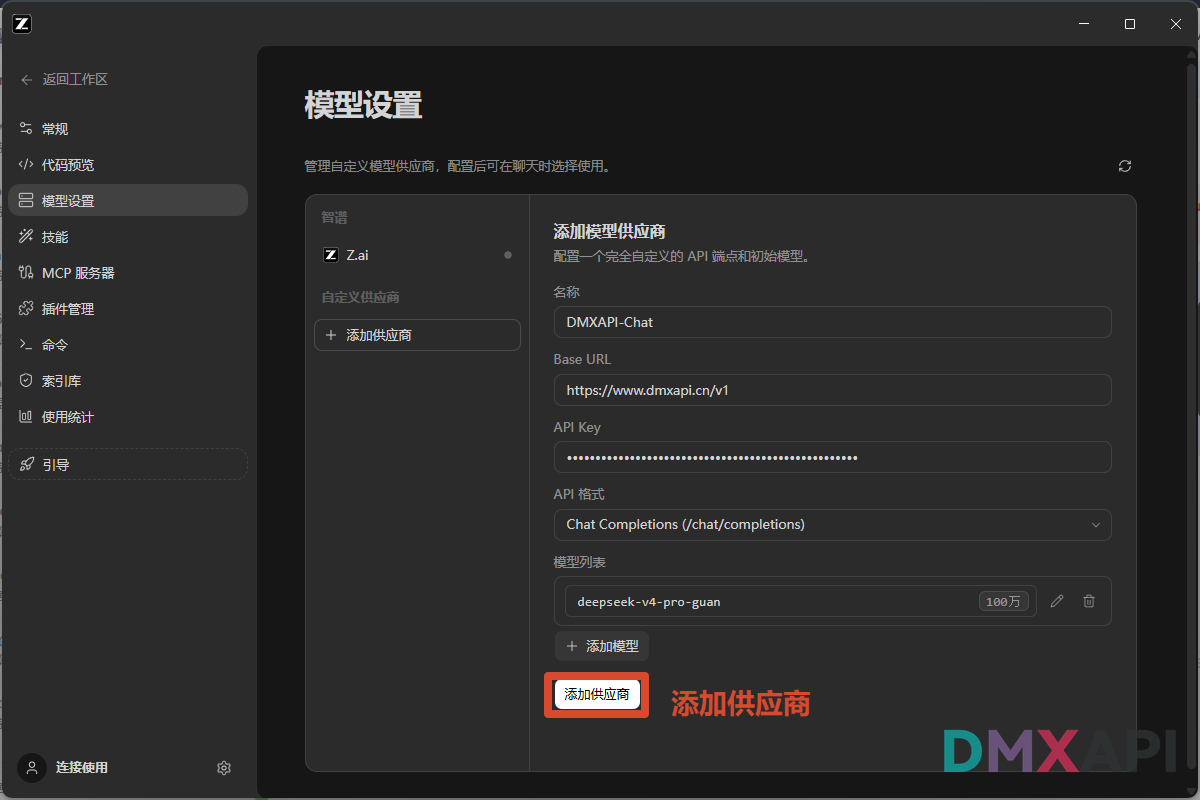
Task: Open the API 格式 dropdown
Action: tap(832, 524)
